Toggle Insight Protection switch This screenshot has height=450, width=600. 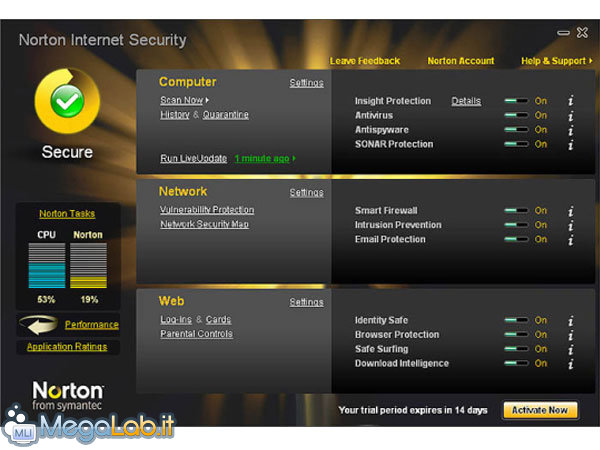click(516, 101)
